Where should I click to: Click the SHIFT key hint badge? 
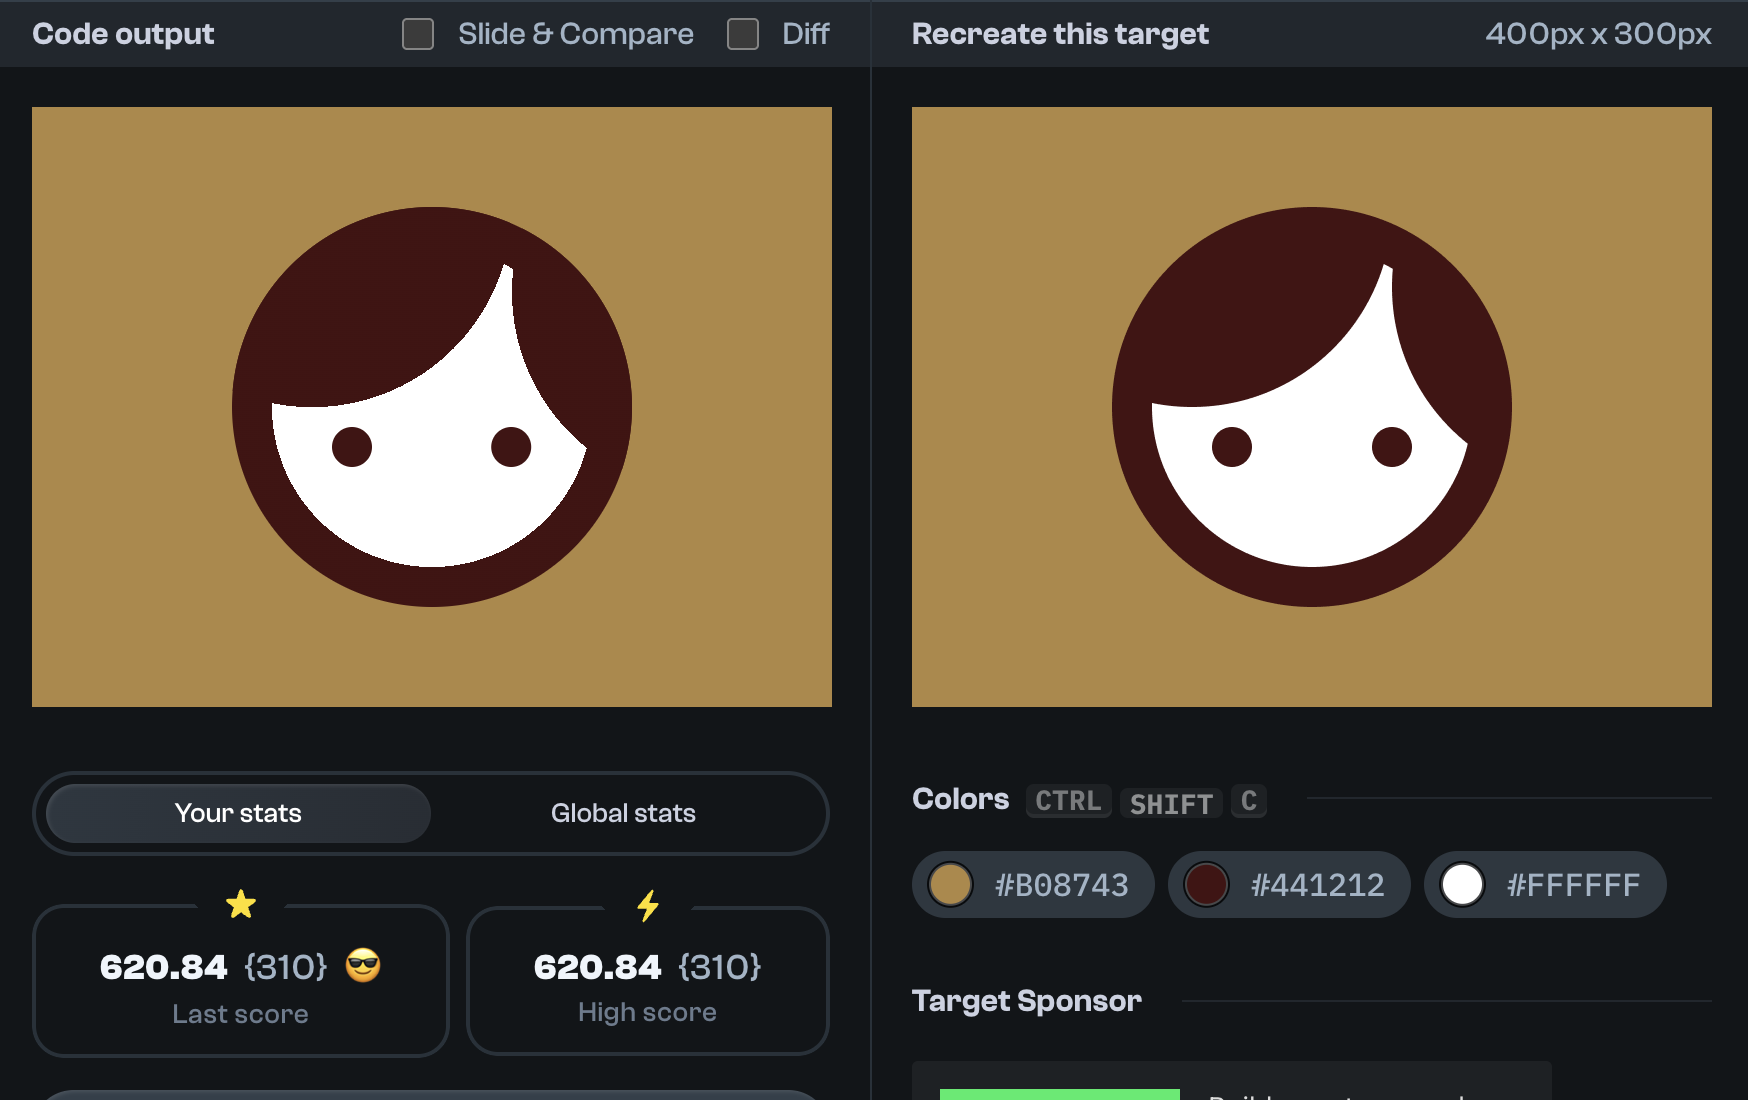(x=1171, y=803)
